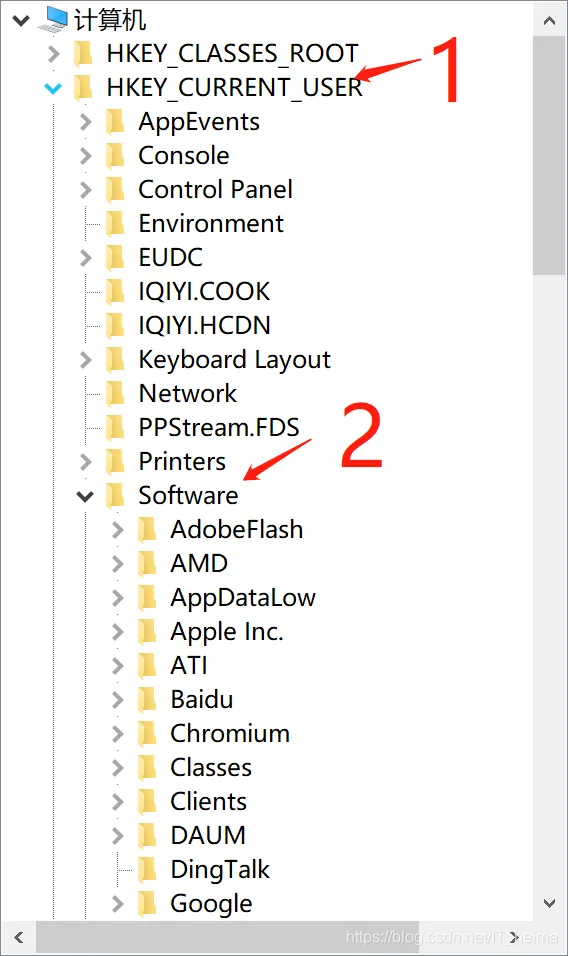Select the Apple Inc. key

[x=227, y=632]
